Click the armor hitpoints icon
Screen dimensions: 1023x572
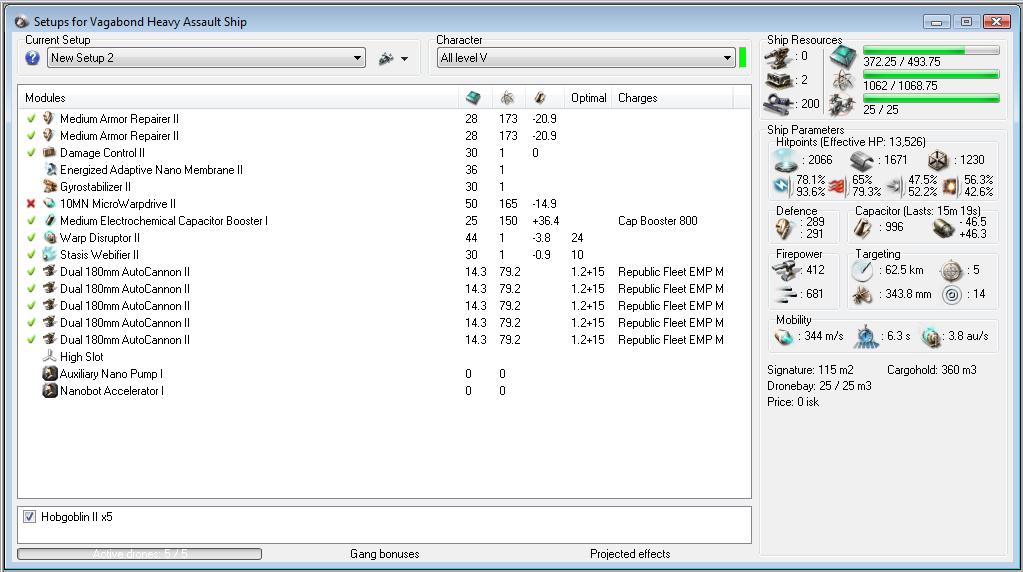[863, 160]
